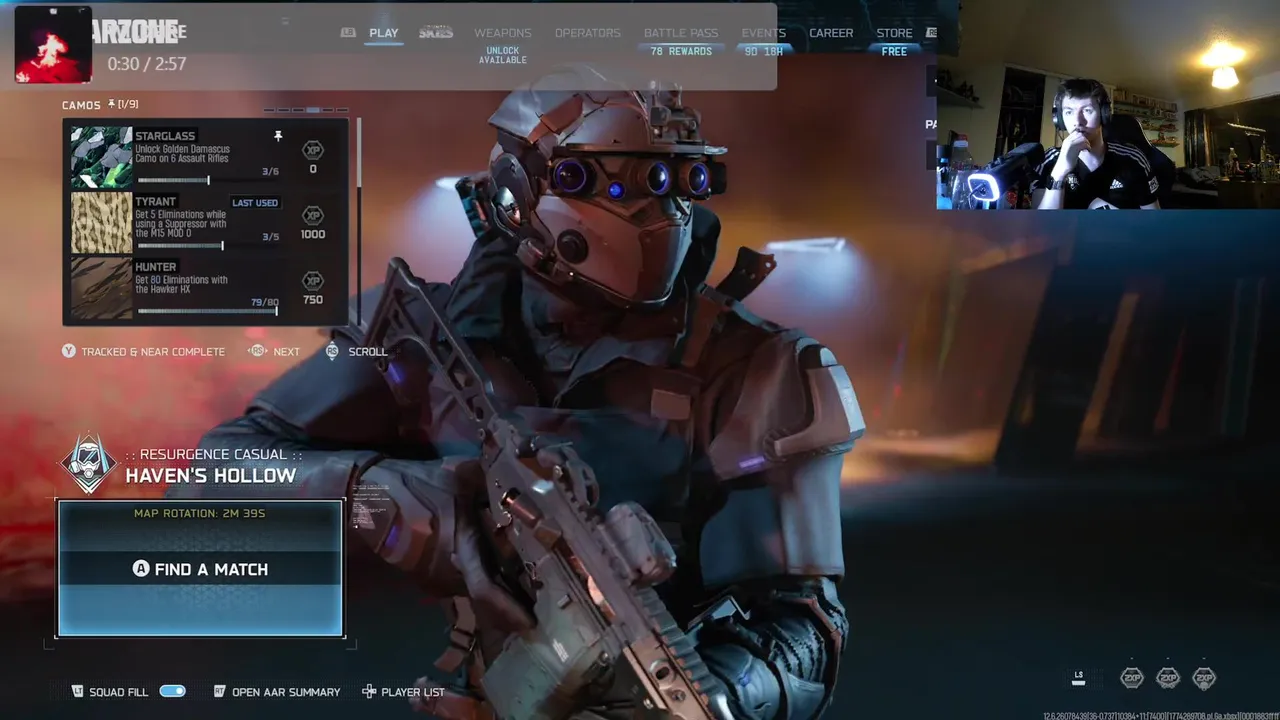This screenshot has height=720, width=1280.
Task: Open the BATTLE PASS tab
Action: pyautogui.click(x=680, y=33)
